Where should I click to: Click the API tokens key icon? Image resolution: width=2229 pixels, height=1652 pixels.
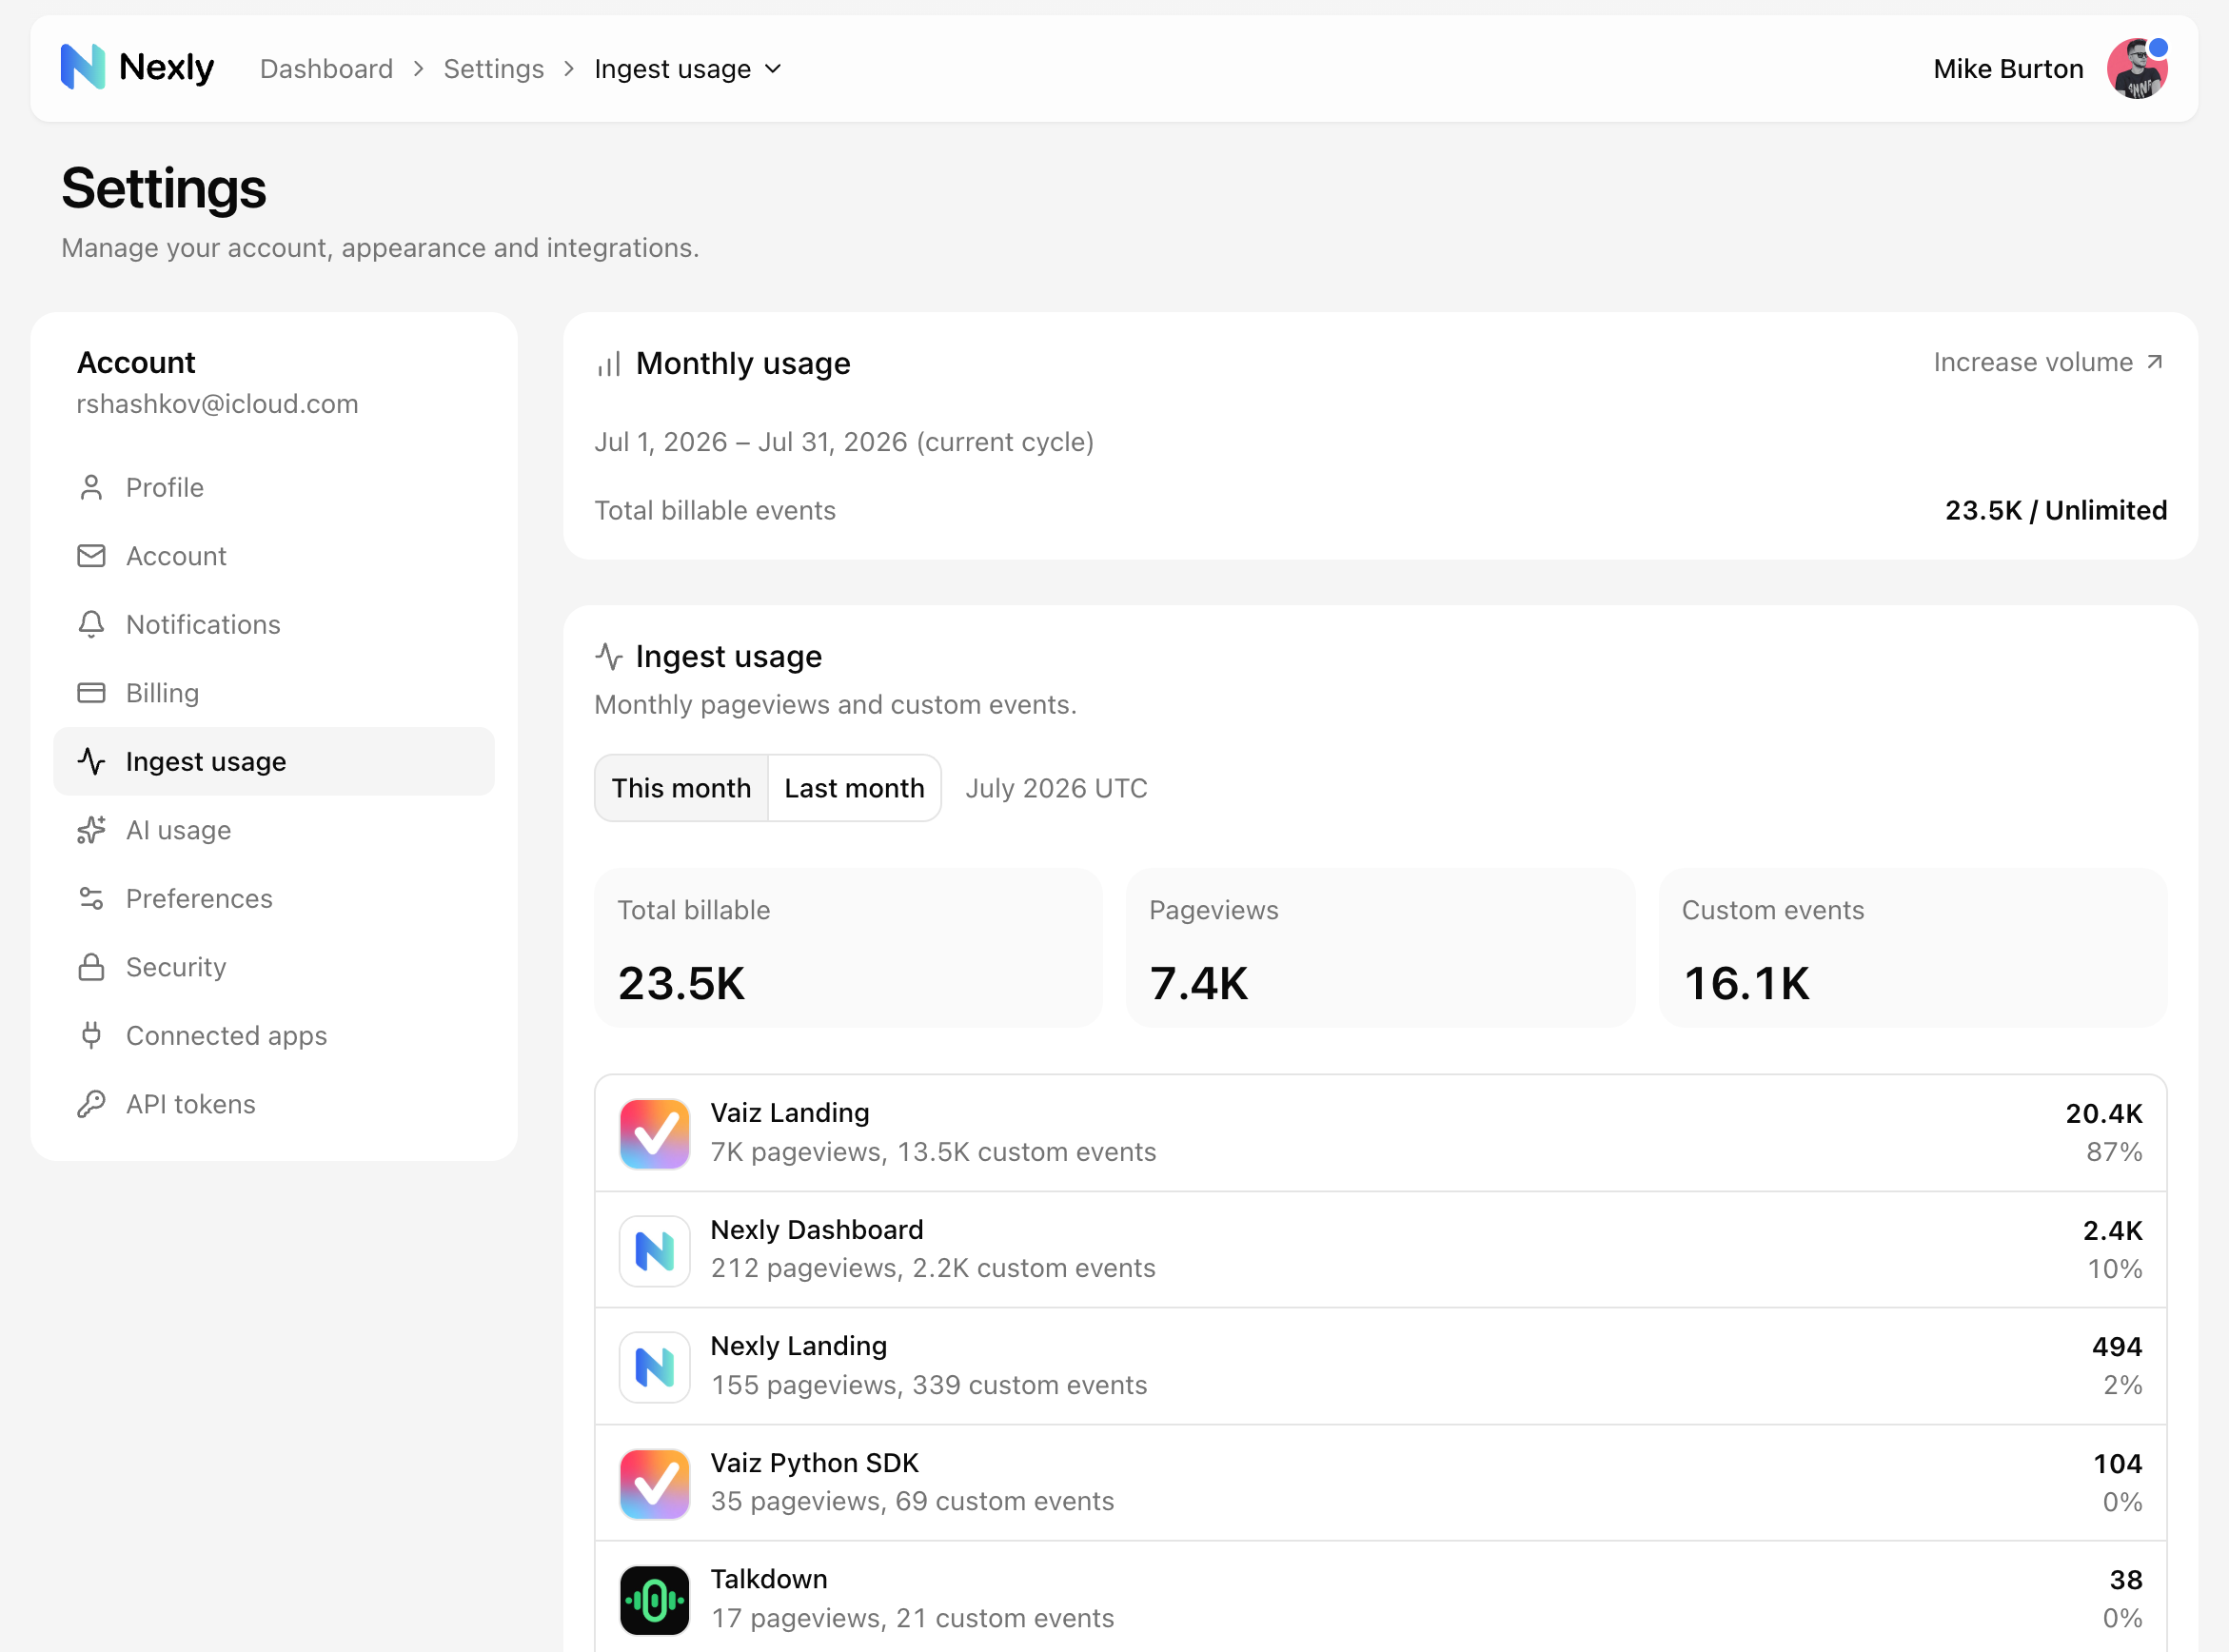(x=91, y=1103)
